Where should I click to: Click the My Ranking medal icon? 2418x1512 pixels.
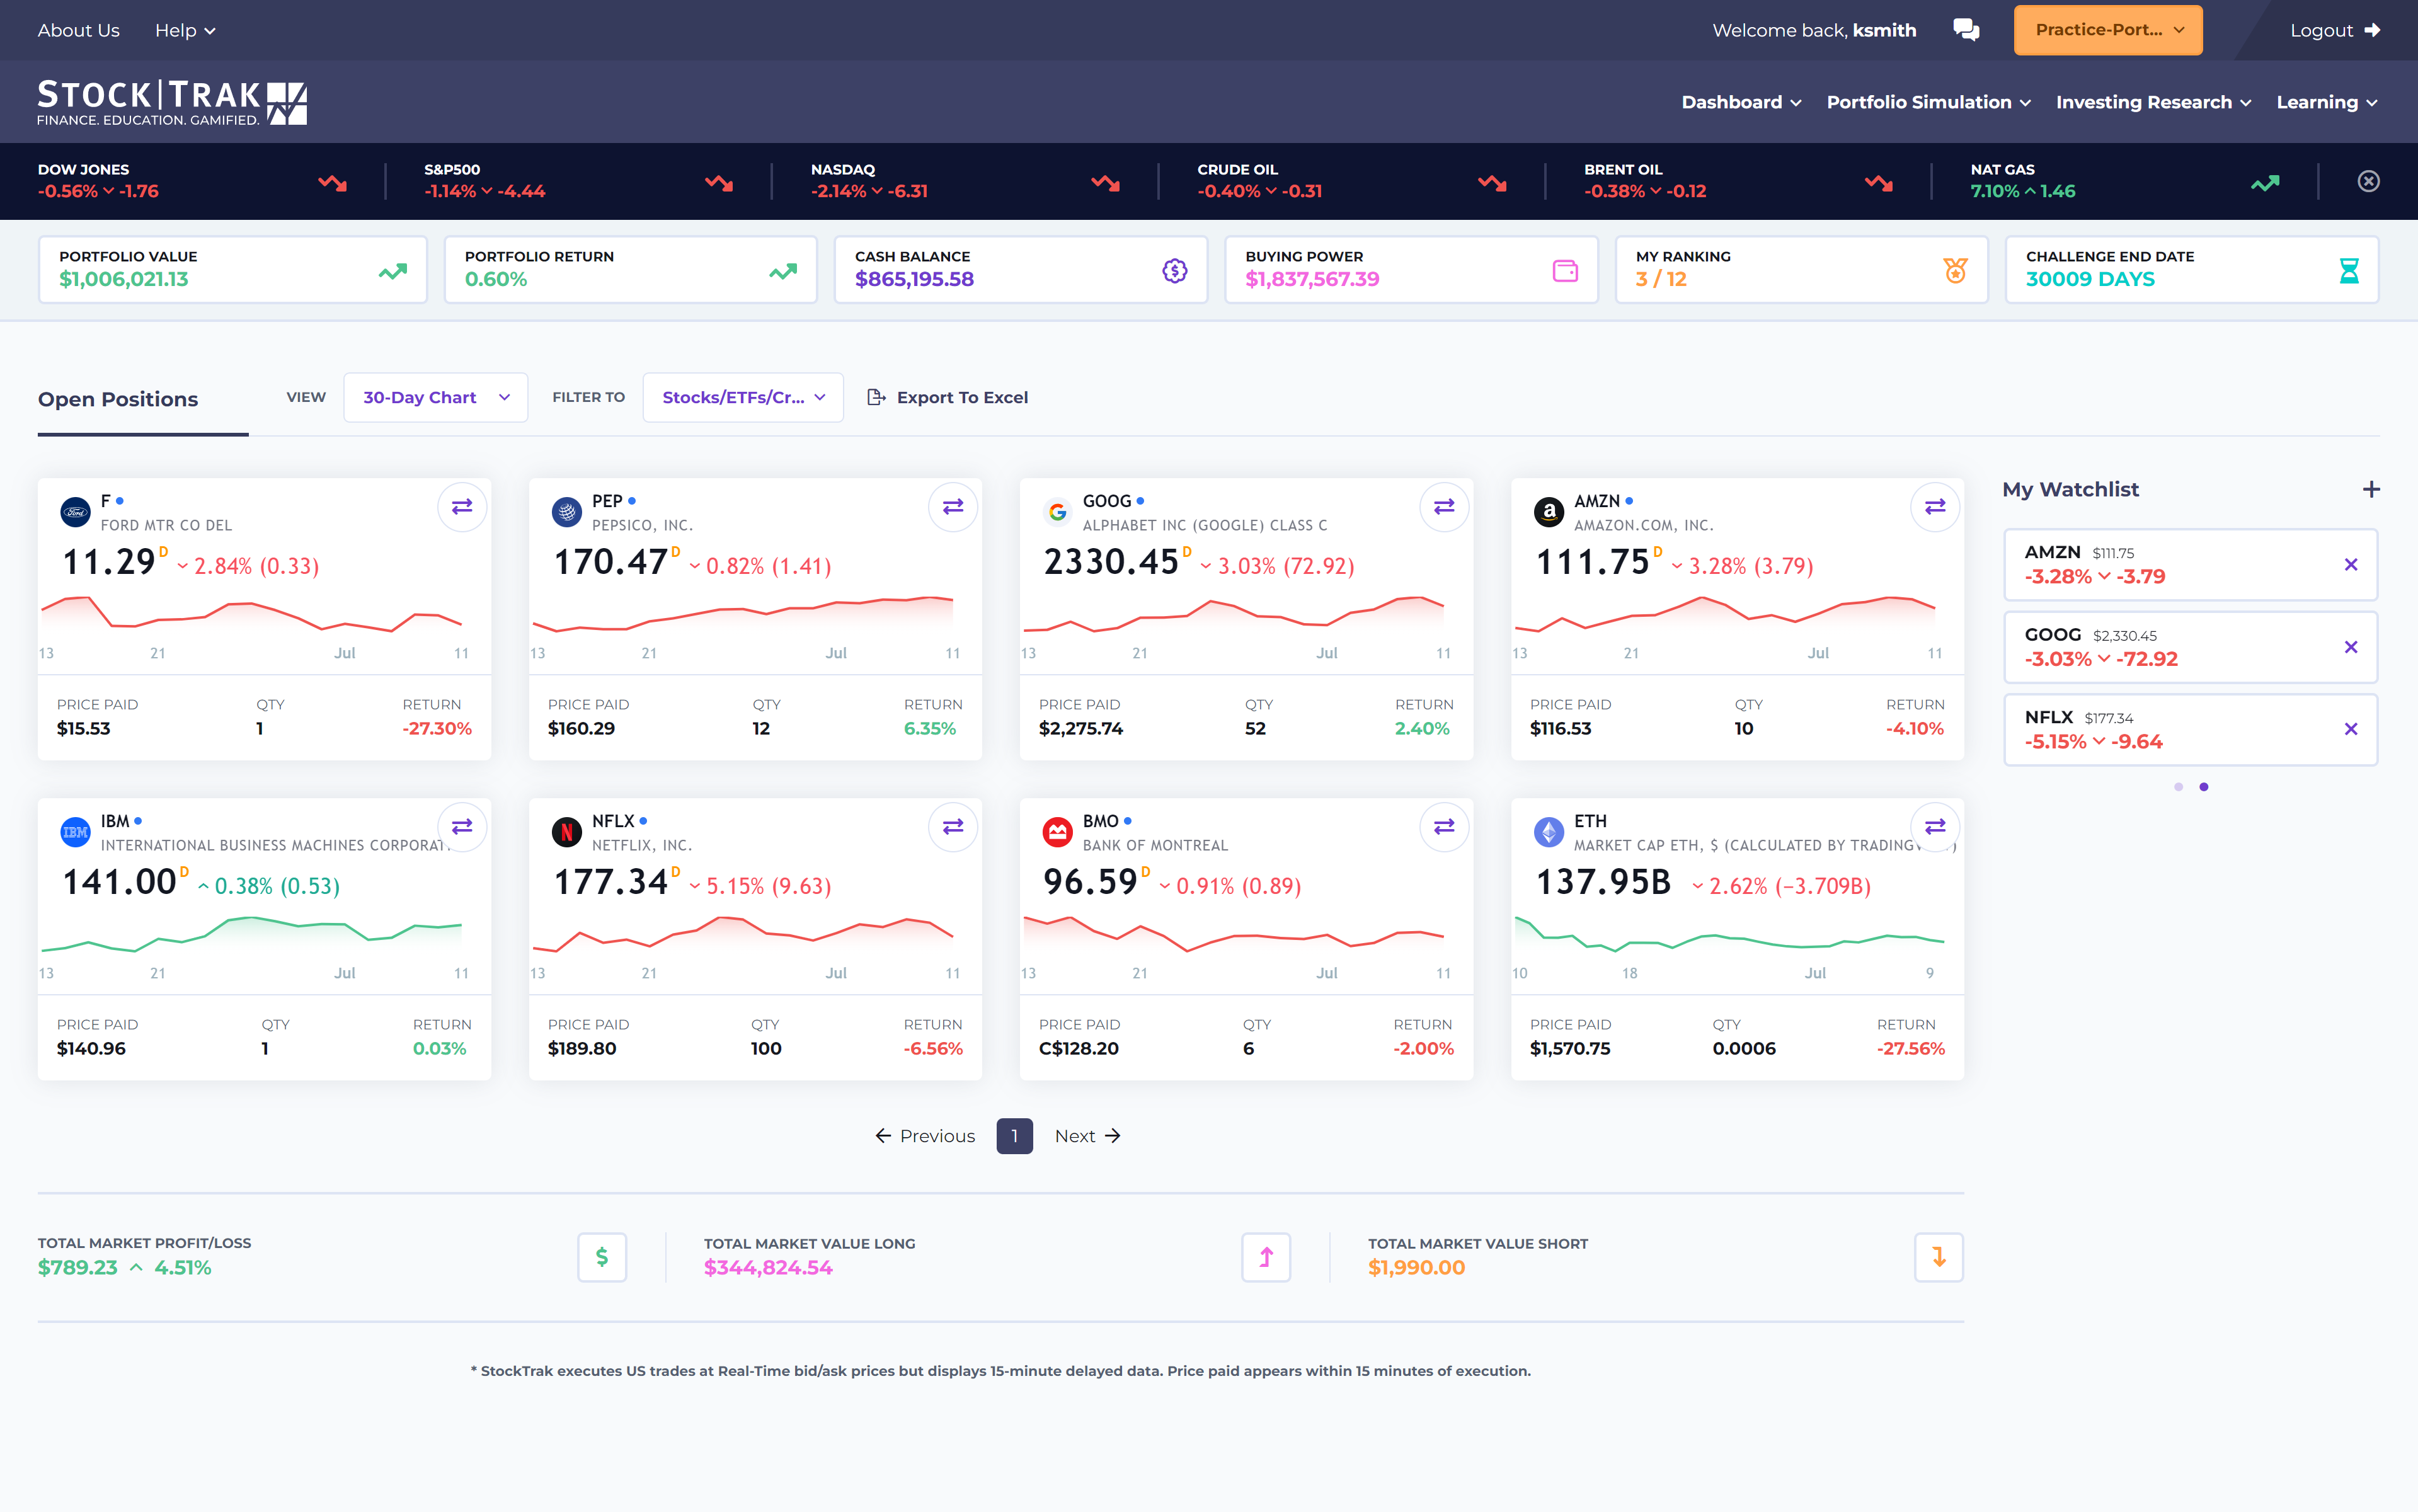tap(1955, 270)
